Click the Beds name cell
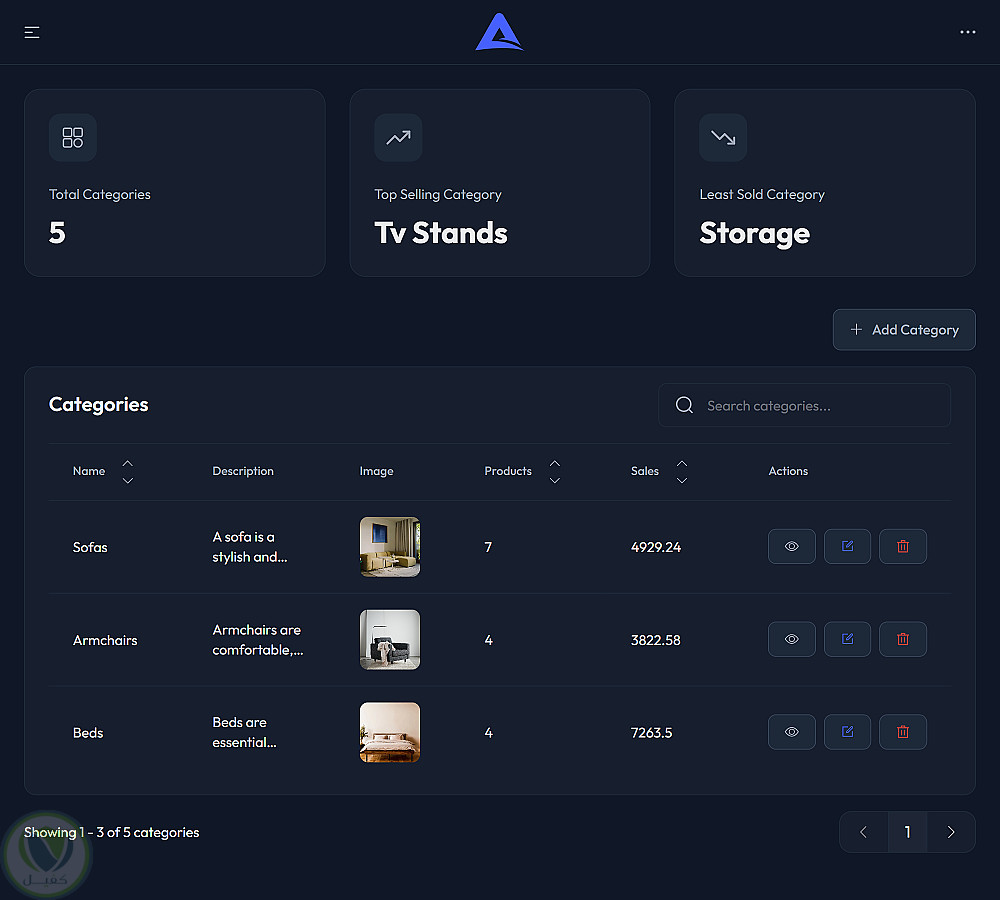Viewport: 1000px width, 900px height. (88, 733)
